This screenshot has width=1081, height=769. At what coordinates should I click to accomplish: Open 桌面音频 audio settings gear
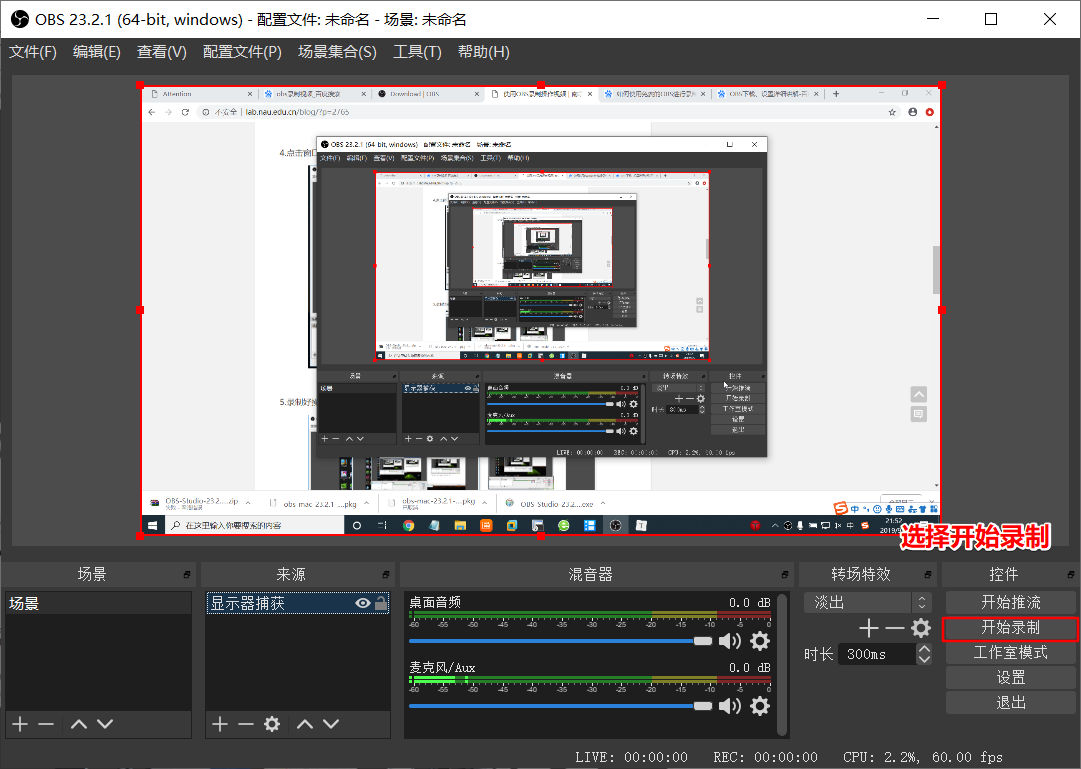(760, 641)
